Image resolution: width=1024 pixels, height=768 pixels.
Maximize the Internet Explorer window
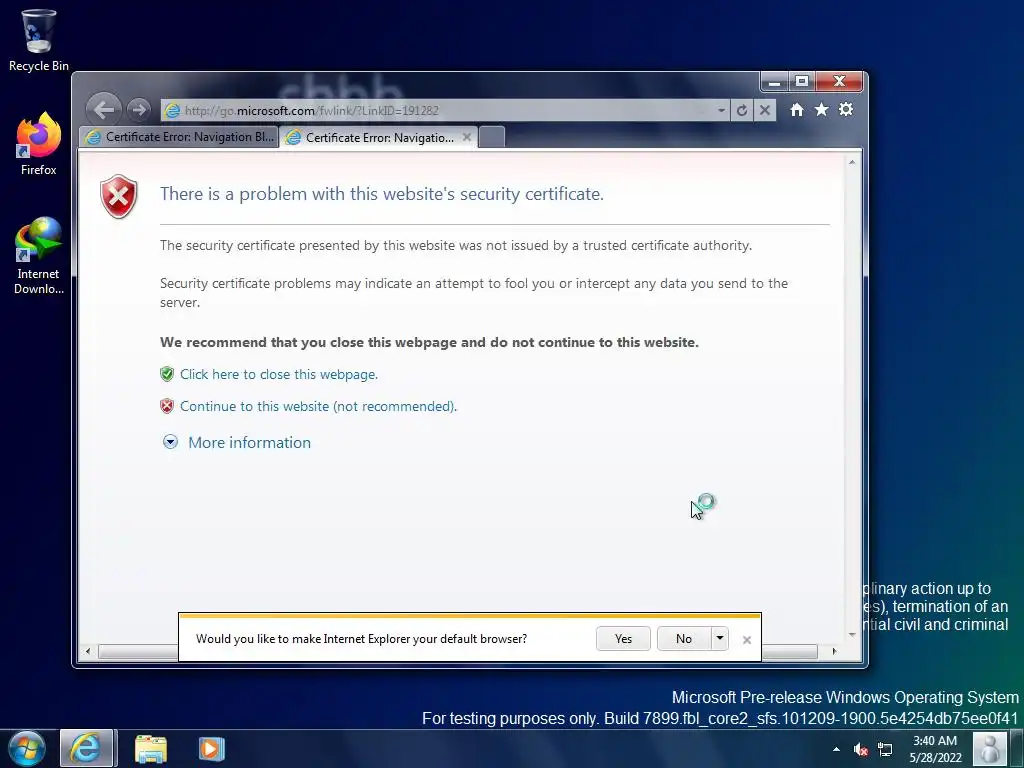tap(802, 82)
